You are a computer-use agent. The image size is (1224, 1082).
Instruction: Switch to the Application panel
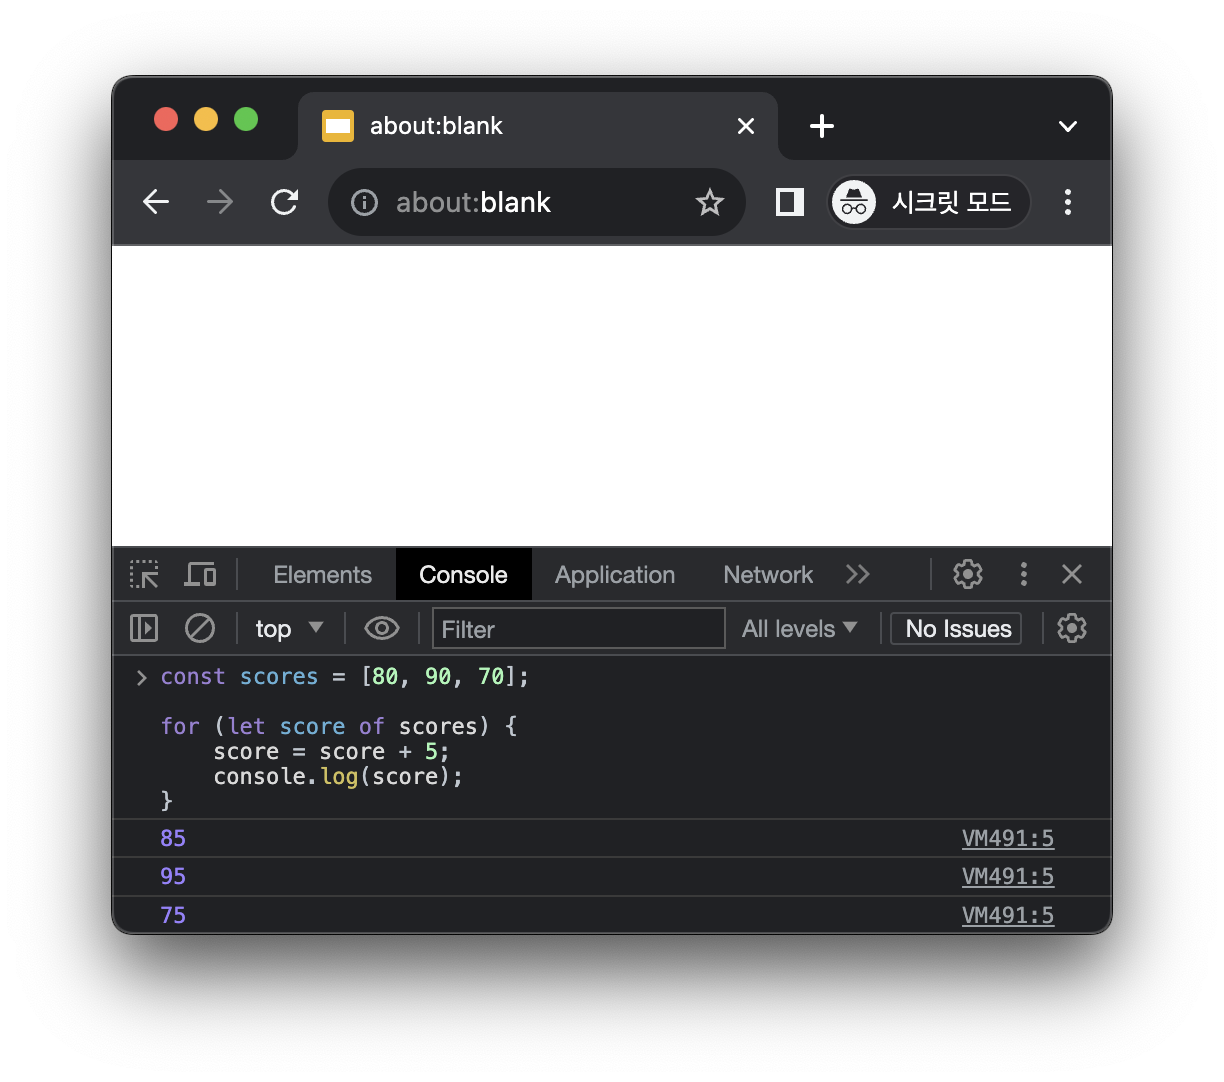(x=615, y=575)
